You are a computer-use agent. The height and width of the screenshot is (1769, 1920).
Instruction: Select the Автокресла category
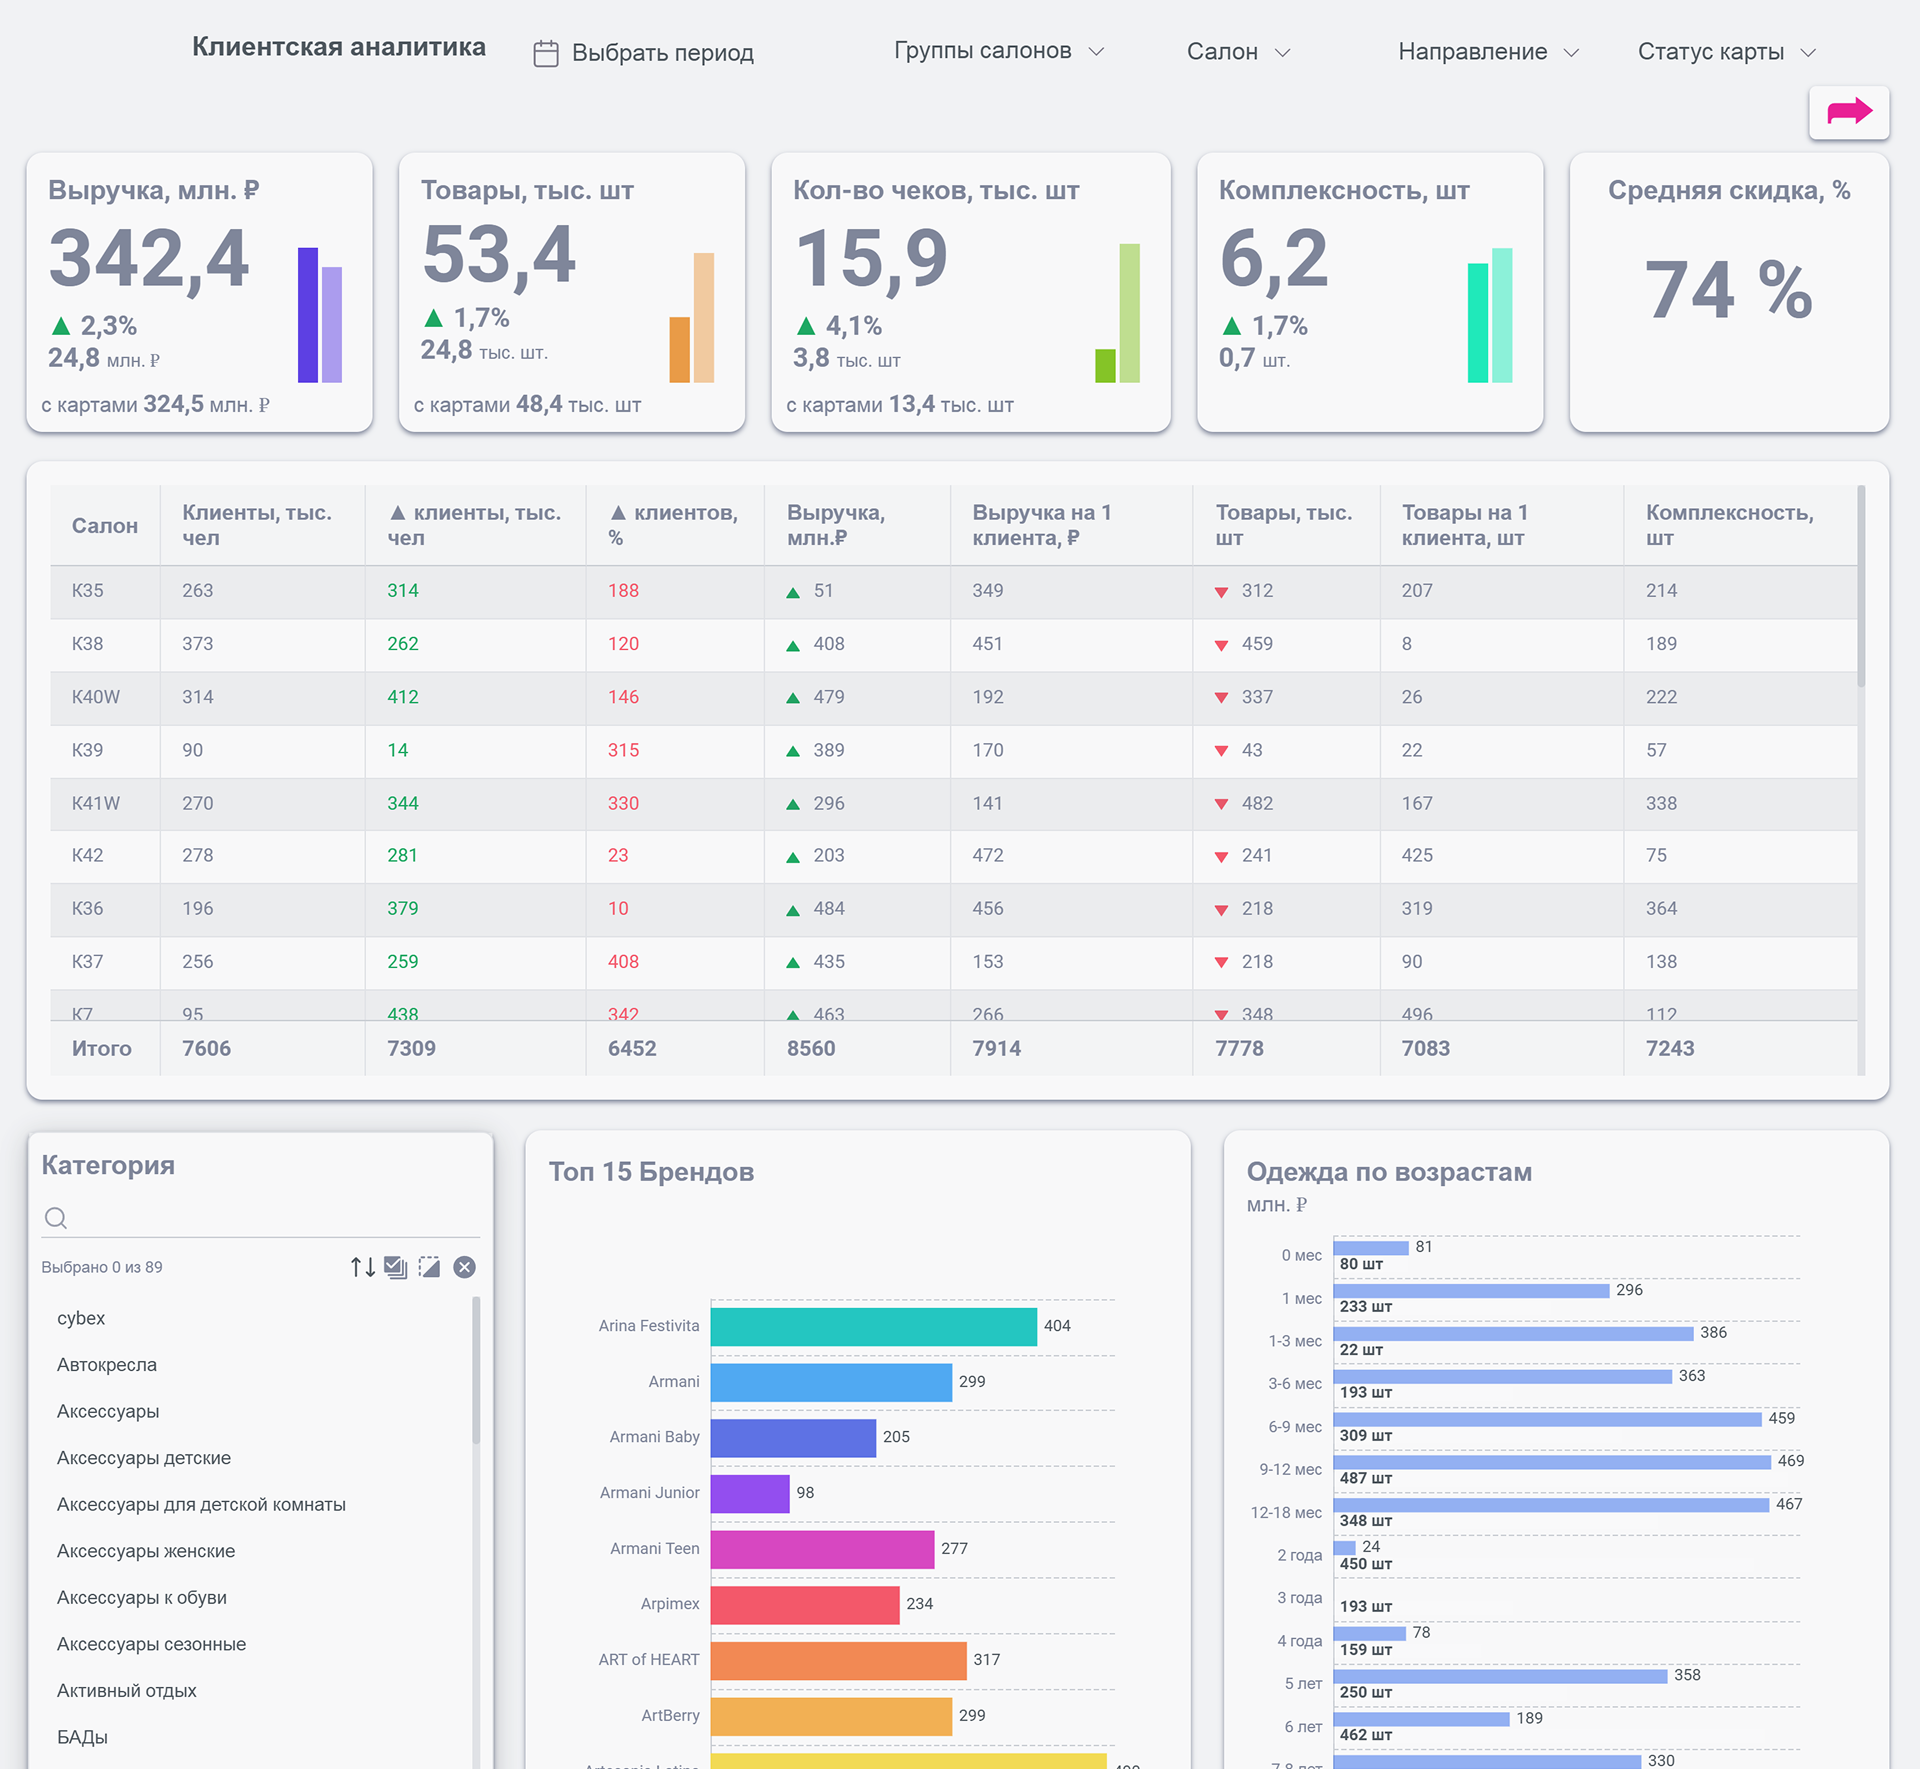107,1365
